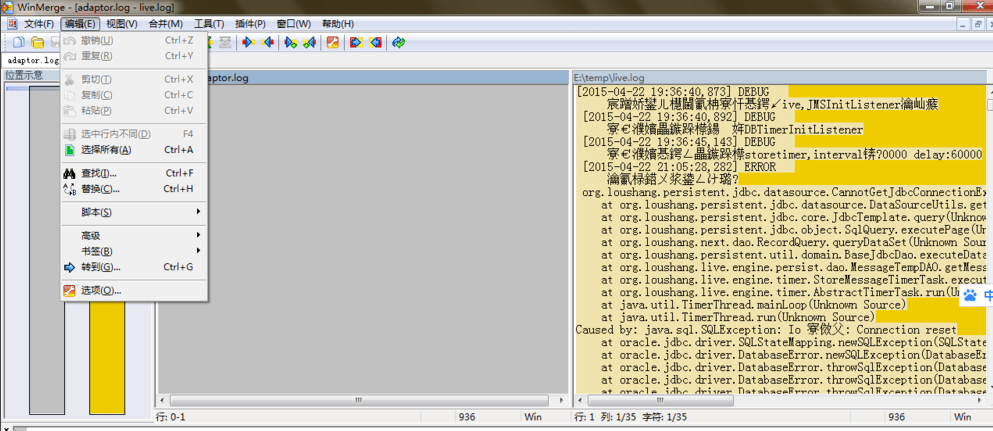Open the 文件(F) menu
Viewport: 993px width, 431px height.
coord(39,24)
